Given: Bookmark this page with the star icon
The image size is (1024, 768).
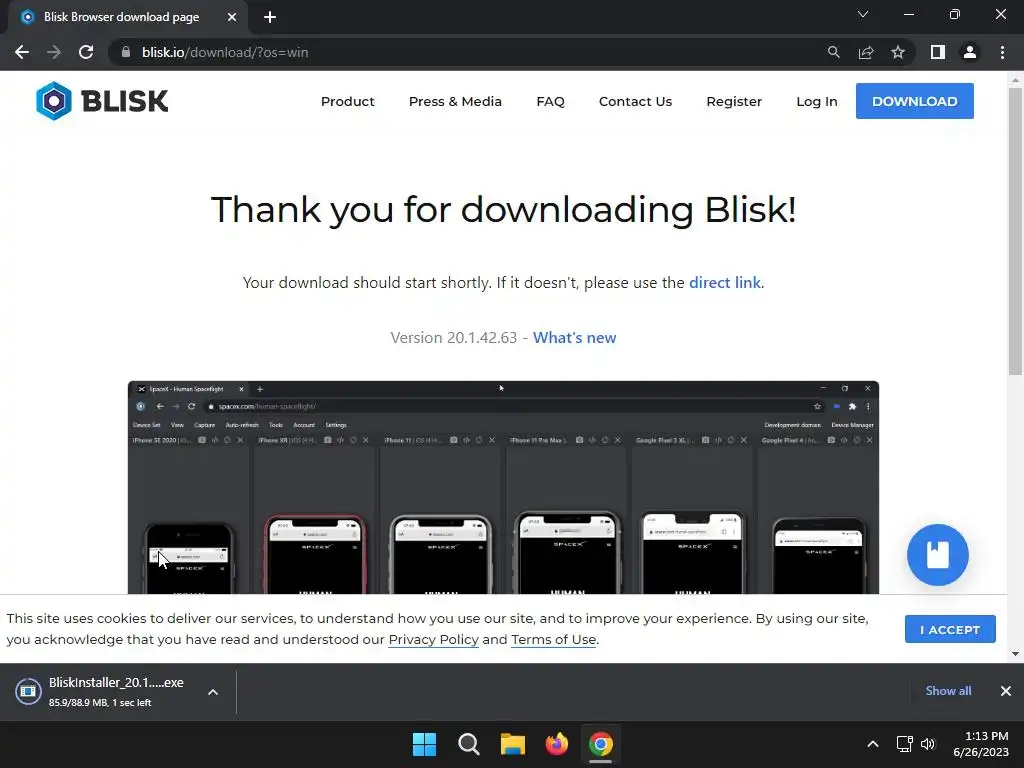Looking at the screenshot, I should [x=898, y=52].
